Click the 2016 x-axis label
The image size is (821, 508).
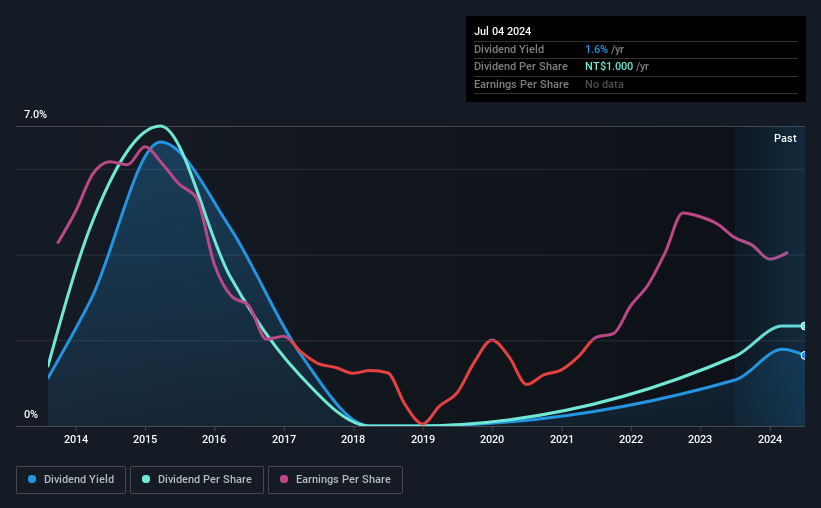(x=214, y=439)
